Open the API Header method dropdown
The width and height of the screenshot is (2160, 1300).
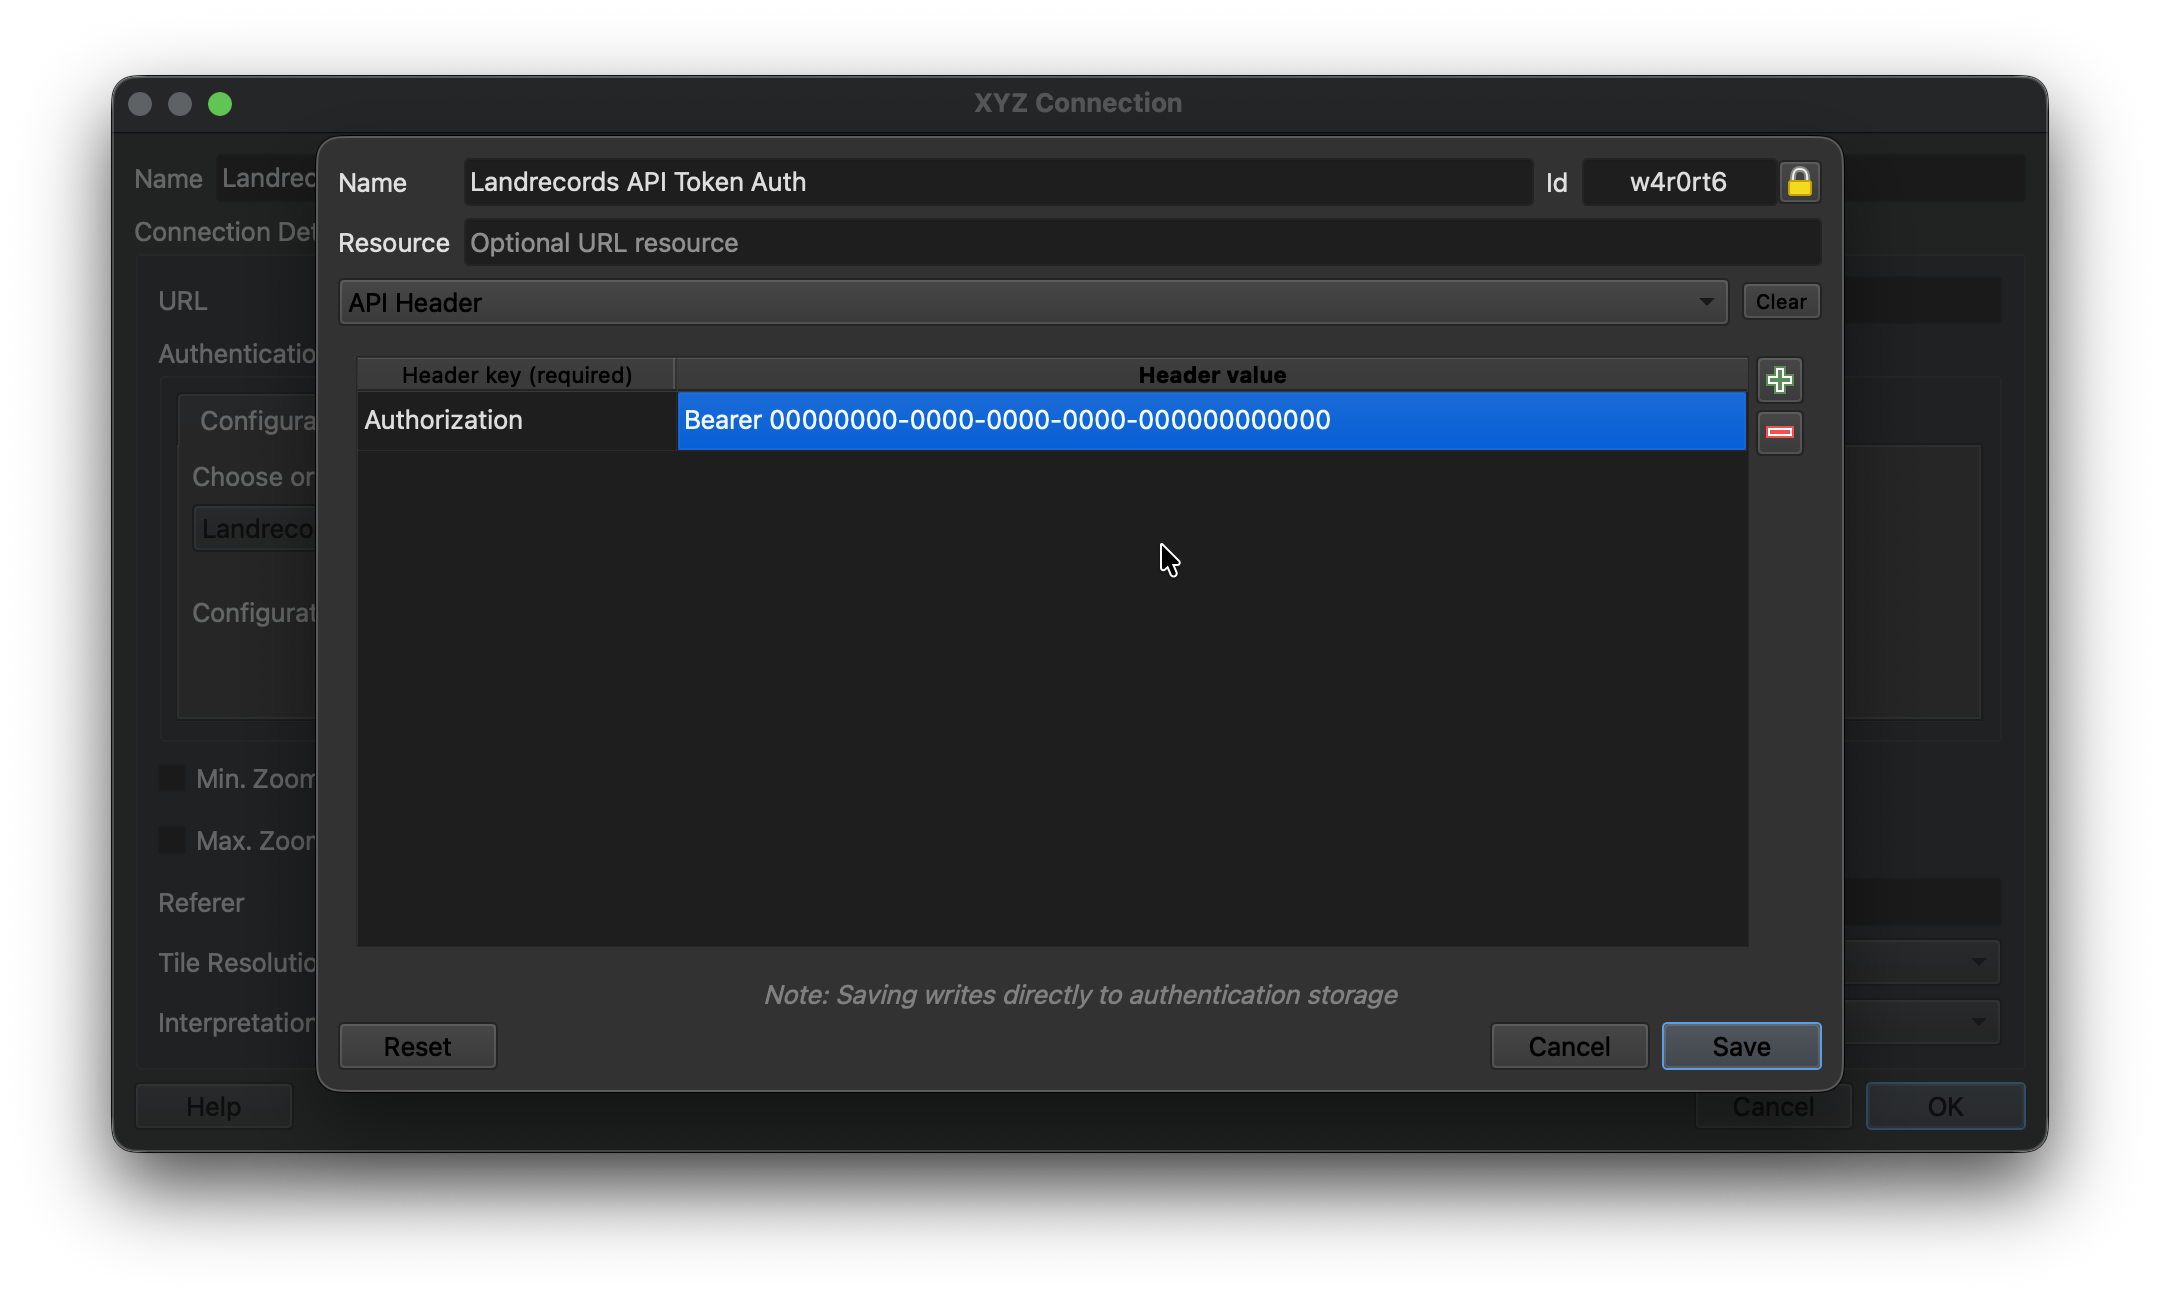[x=1032, y=302]
